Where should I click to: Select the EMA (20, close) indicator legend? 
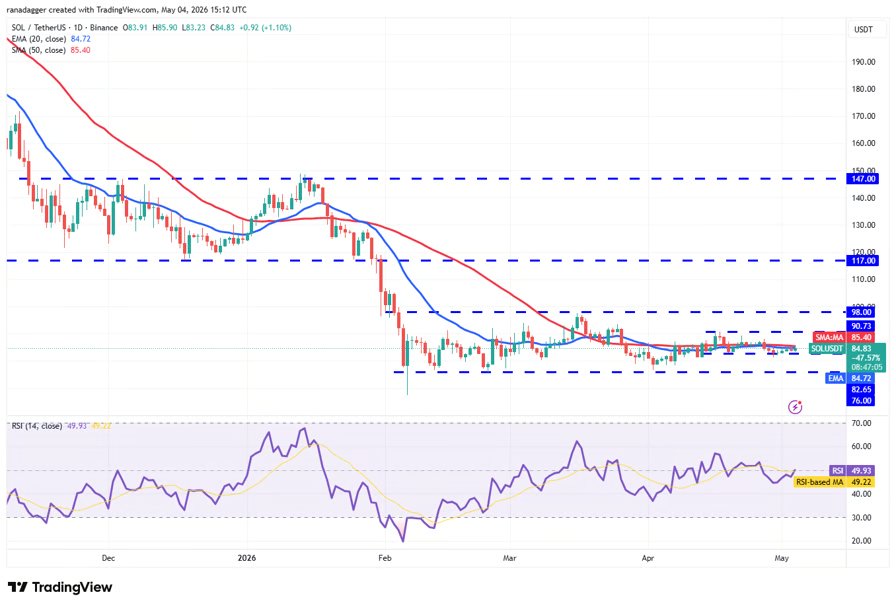[51, 39]
